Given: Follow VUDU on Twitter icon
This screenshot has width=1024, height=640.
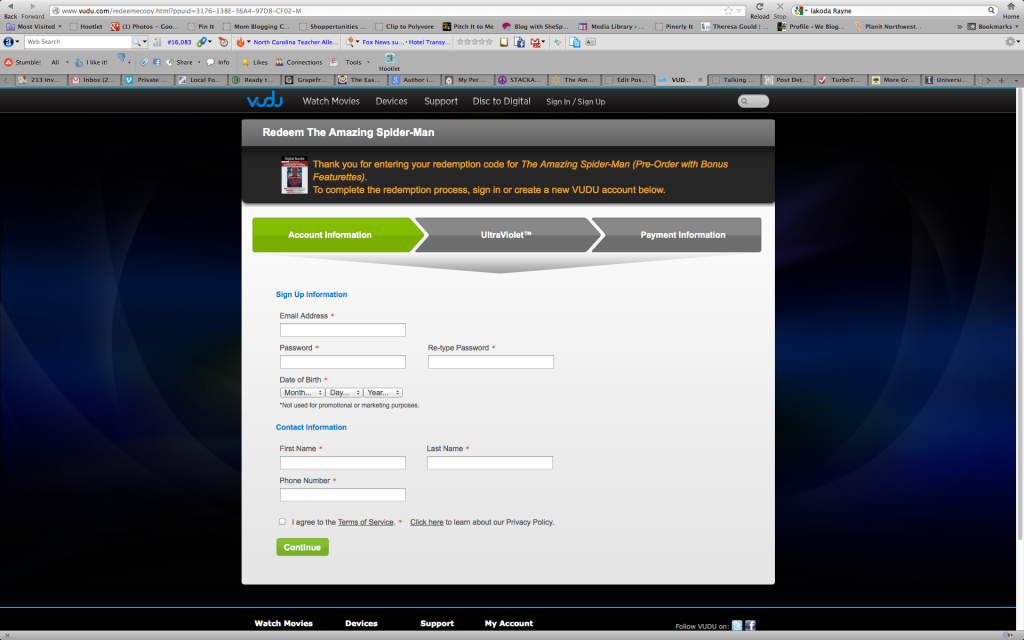Looking at the screenshot, I should (737, 626).
